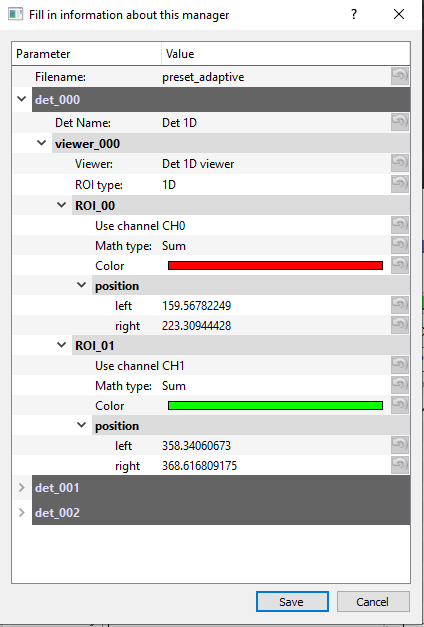The height and width of the screenshot is (627, 424).
Task: Click the Value column header
Action: point(286,54)
